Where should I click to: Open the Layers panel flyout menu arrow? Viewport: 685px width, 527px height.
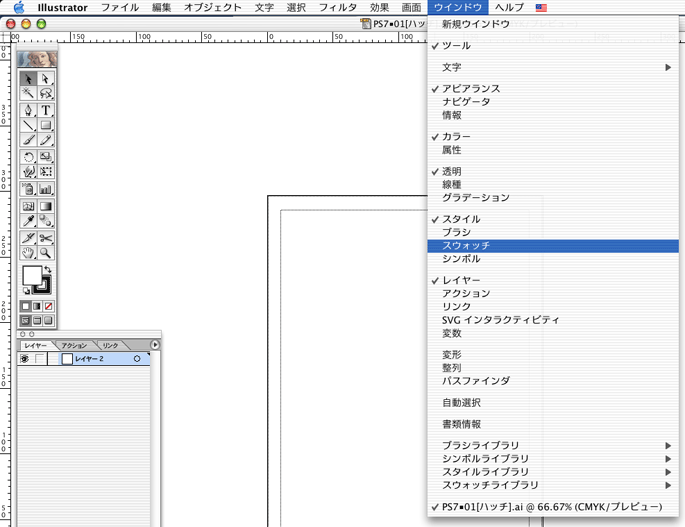(x=155, y=345)
